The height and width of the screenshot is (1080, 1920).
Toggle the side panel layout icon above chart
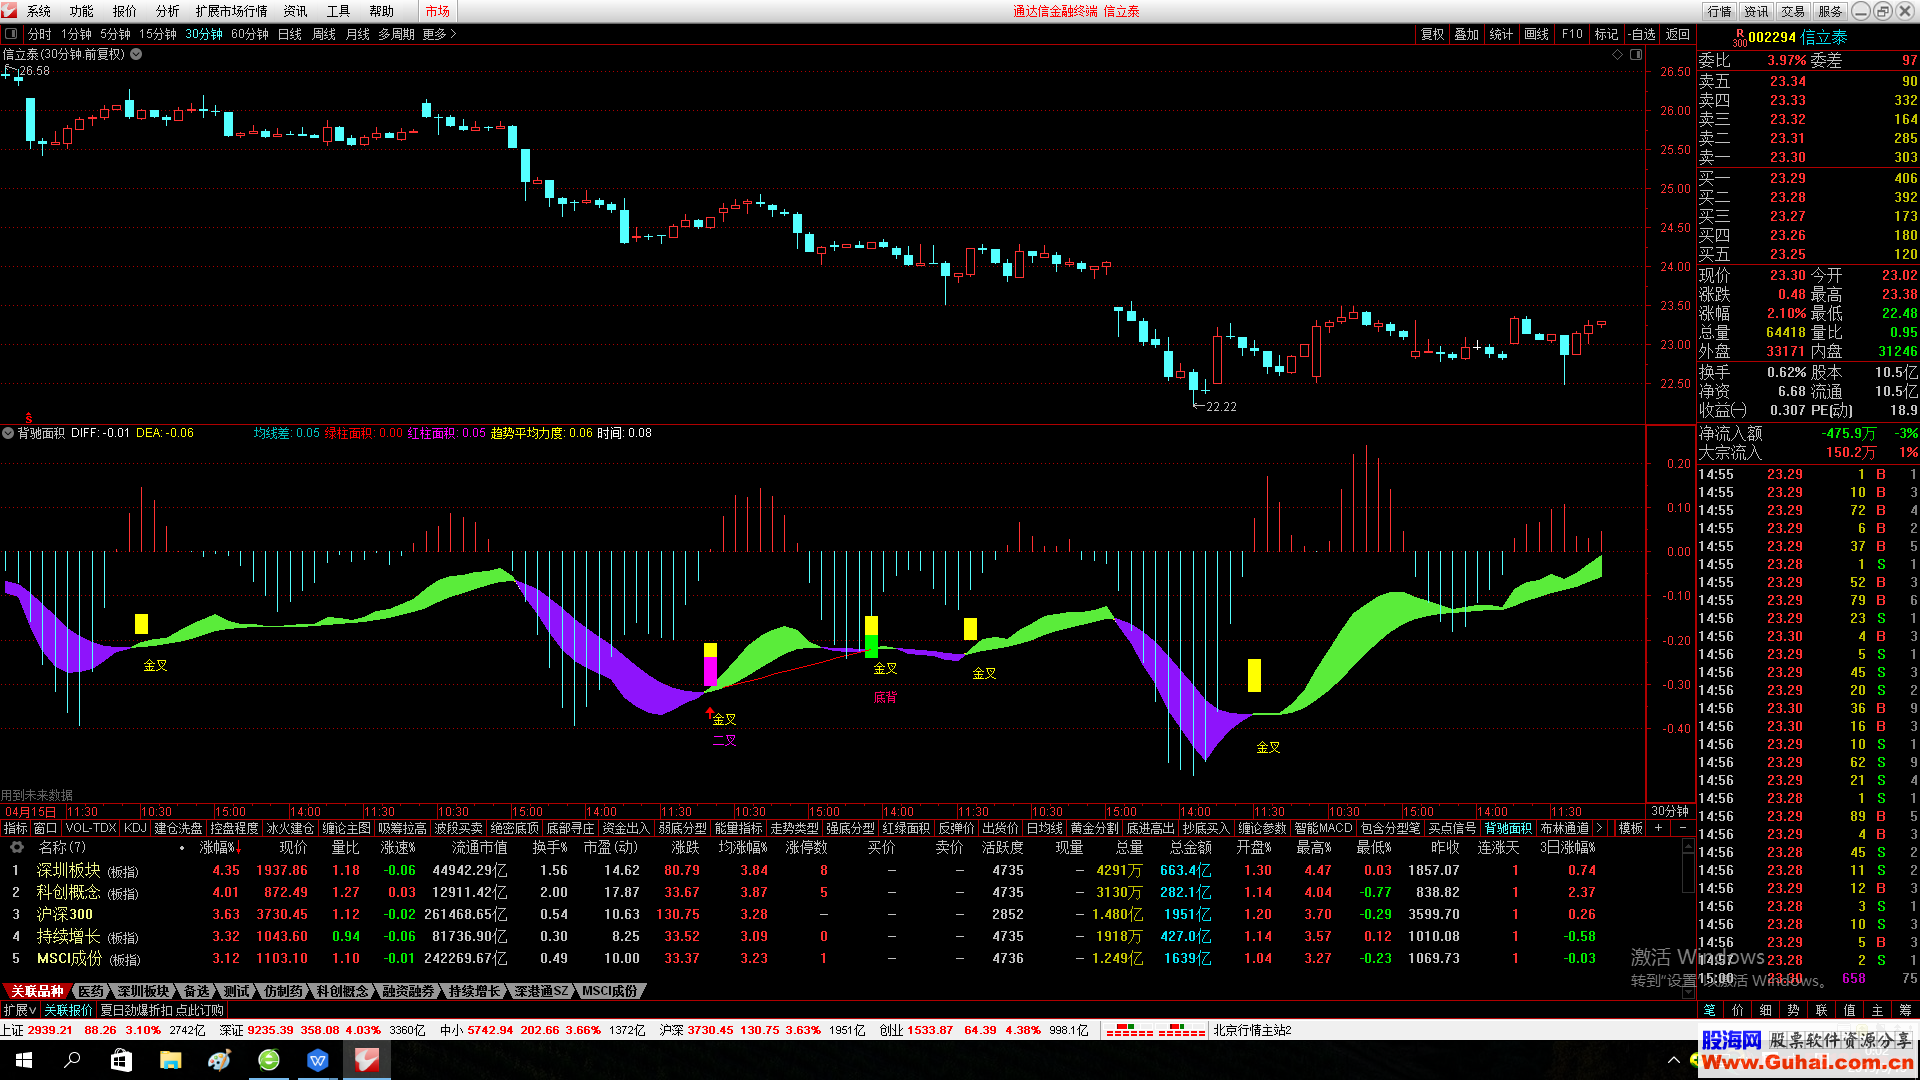coord(1636,55)
